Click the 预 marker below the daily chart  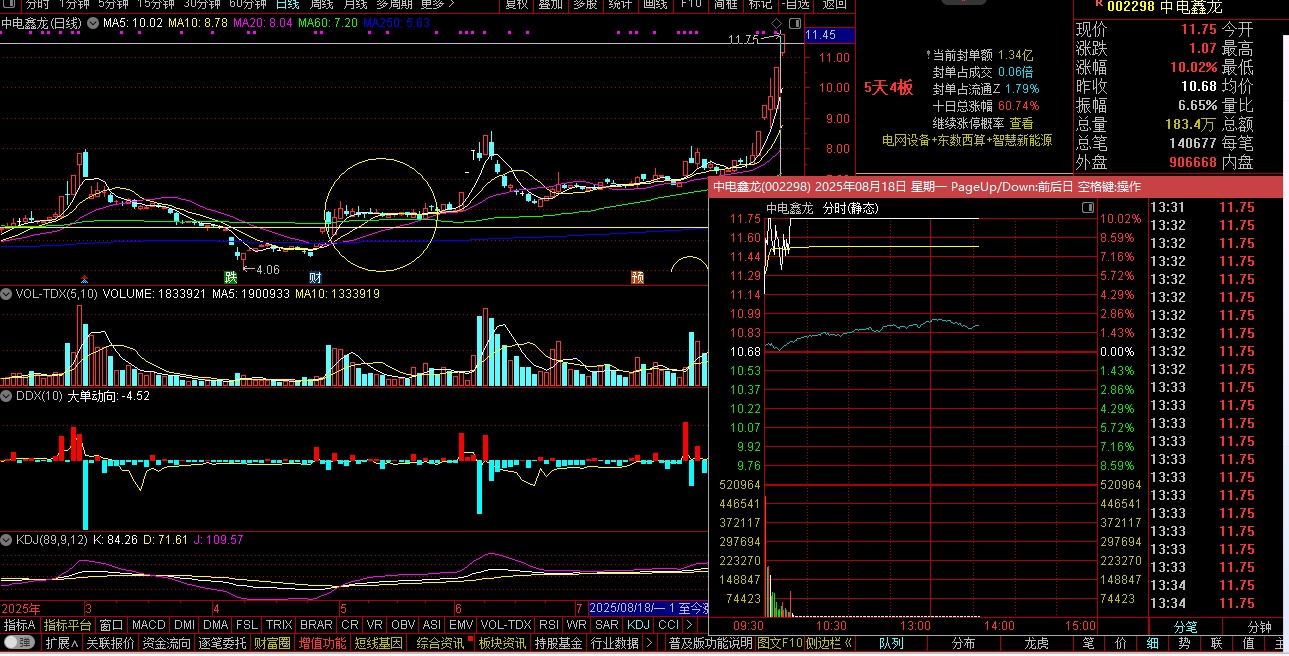[x=637, y=277]
